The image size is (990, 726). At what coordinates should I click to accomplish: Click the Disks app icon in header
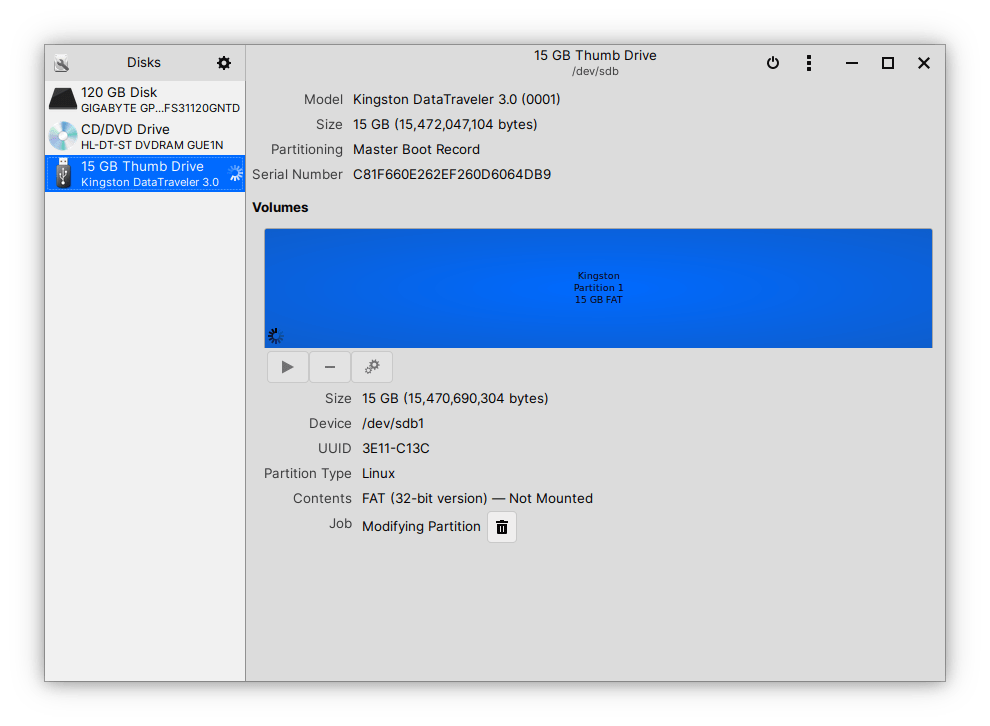61,63
